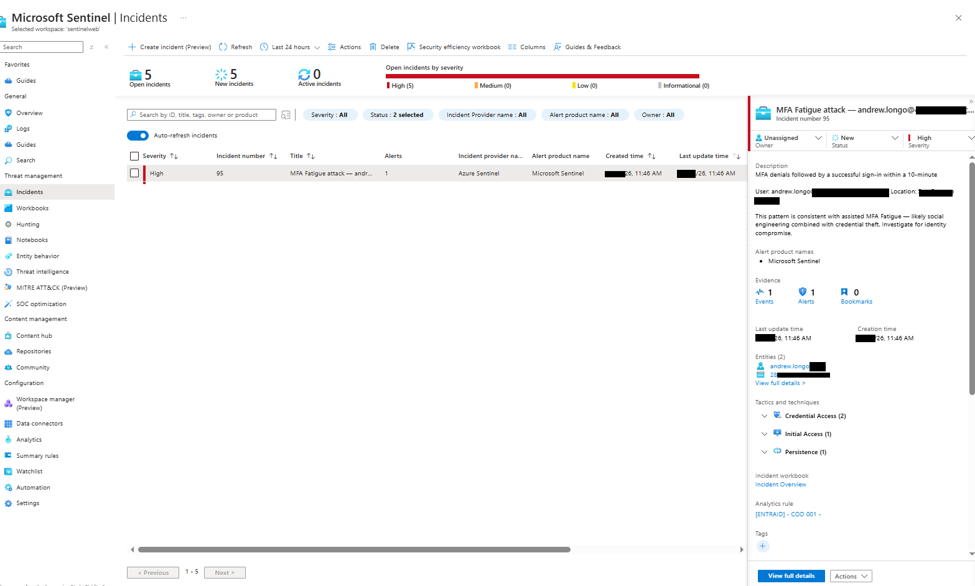Screen dimensions: 975x586
Task: Click the horizontal table scrollbar
Action: 354,549
